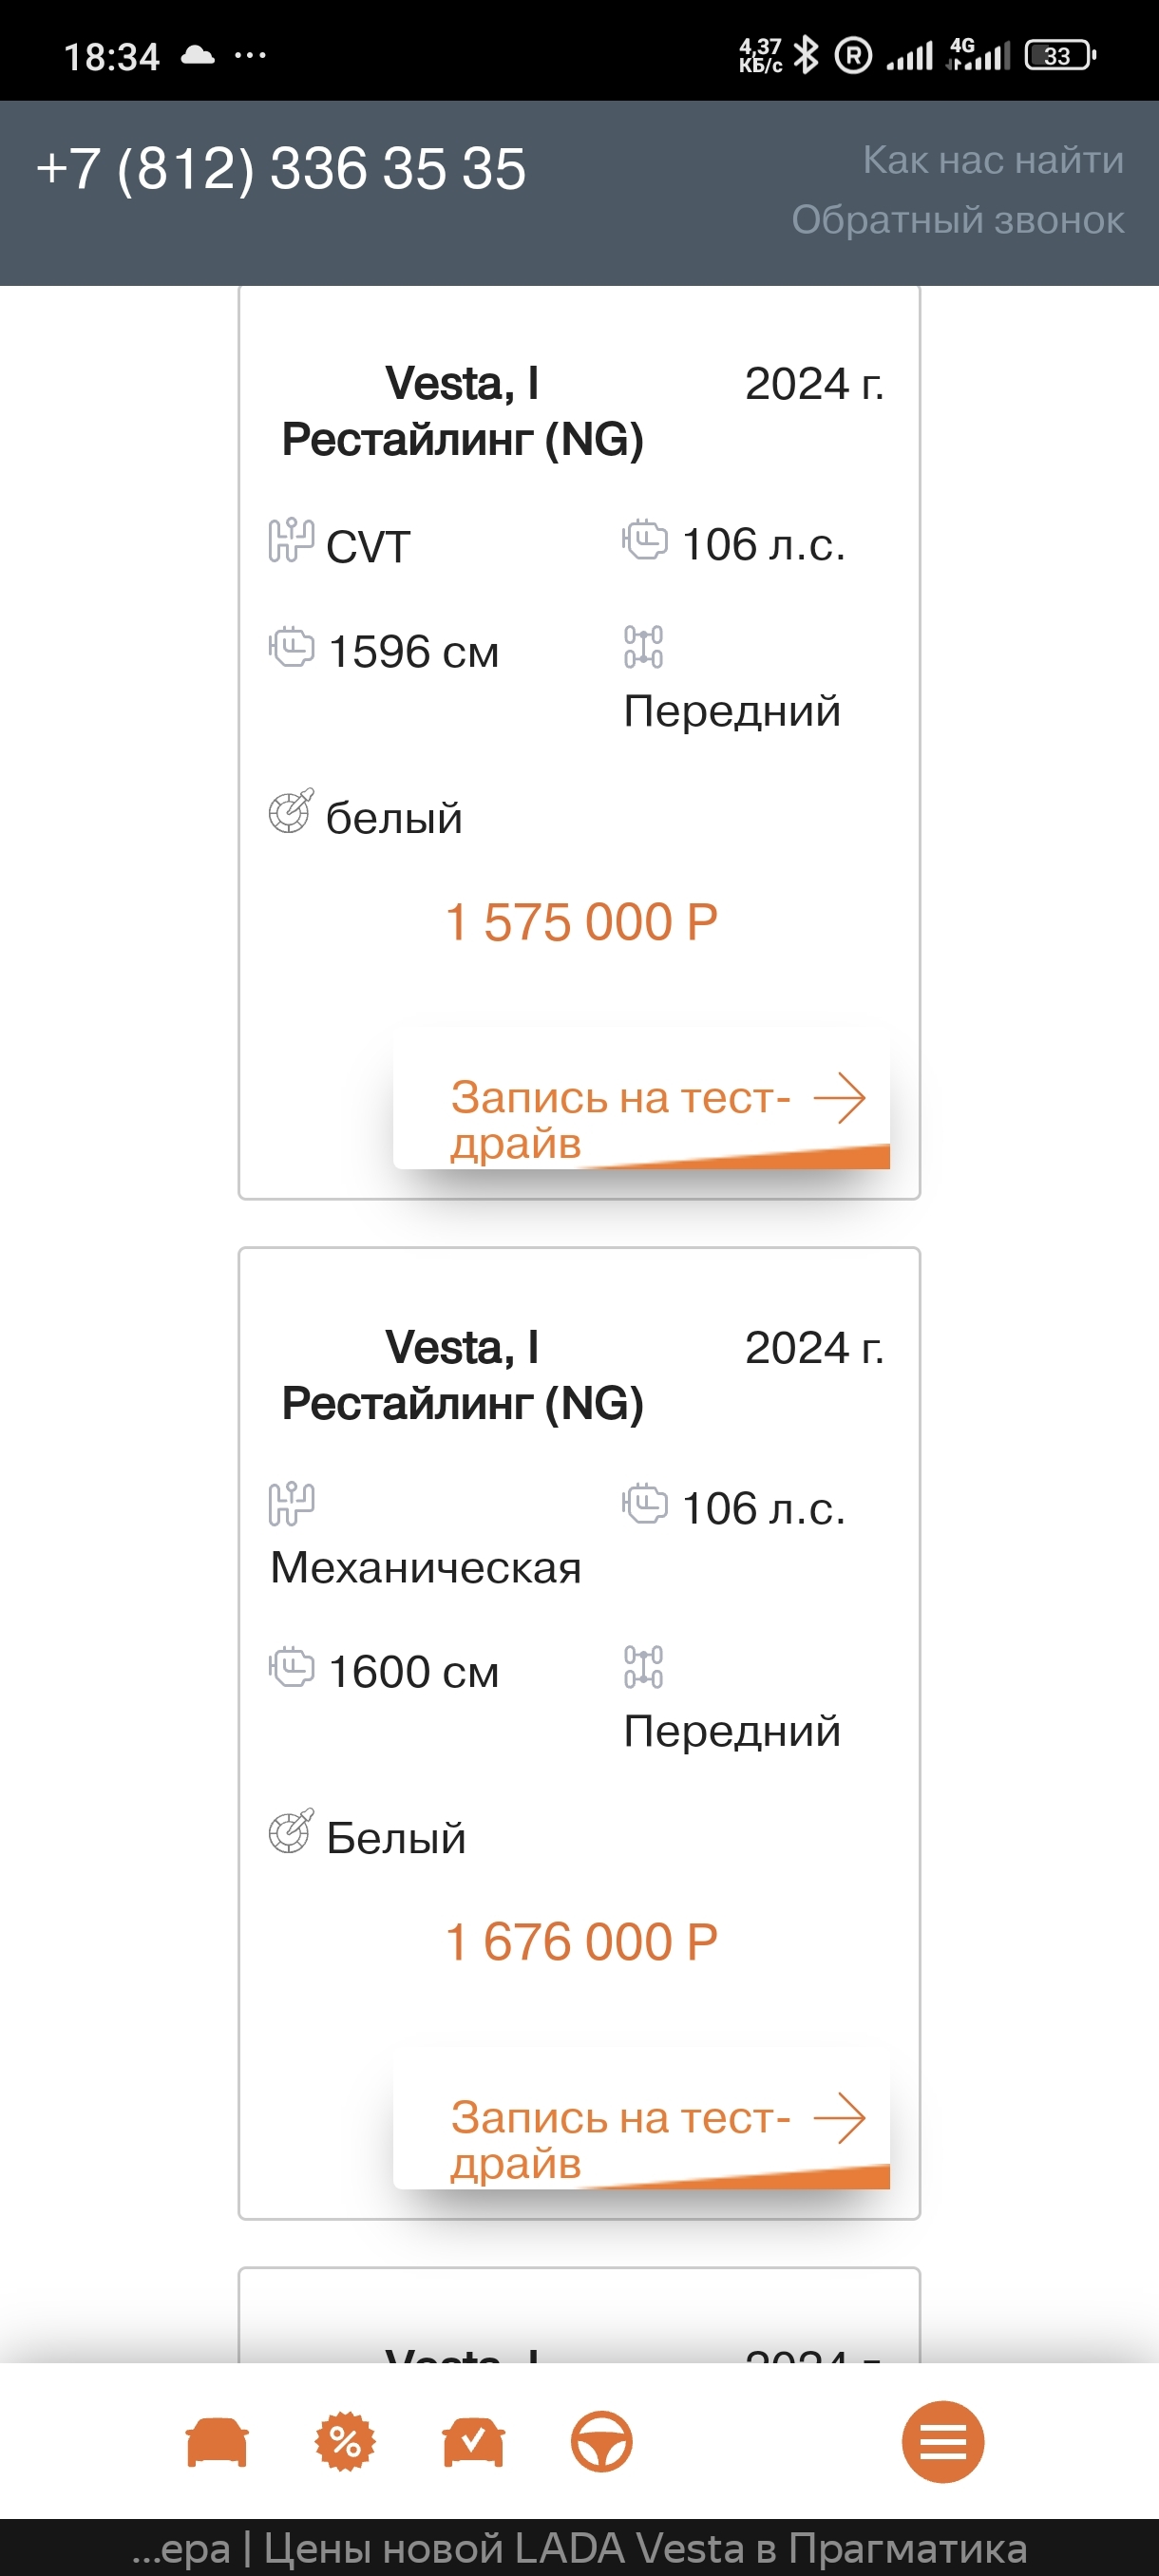The height and width of the screenshot is (2576, 1159).
Task: Open the percent special offers icon
Action: [x=345, y=2441]
